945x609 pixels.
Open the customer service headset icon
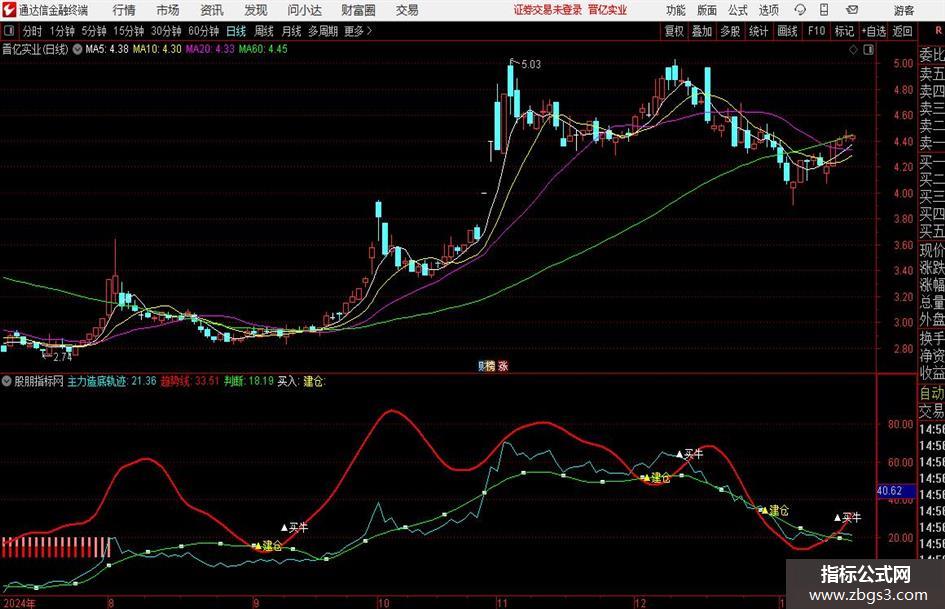pyautogui.click(x=800, y=10)
